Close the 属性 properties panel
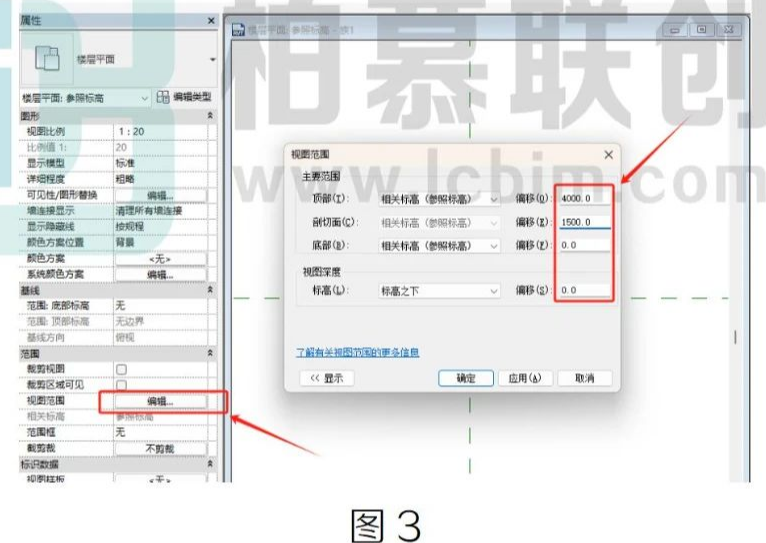The width and height of the screenshot is (766, 543). (x=211, y=21)
